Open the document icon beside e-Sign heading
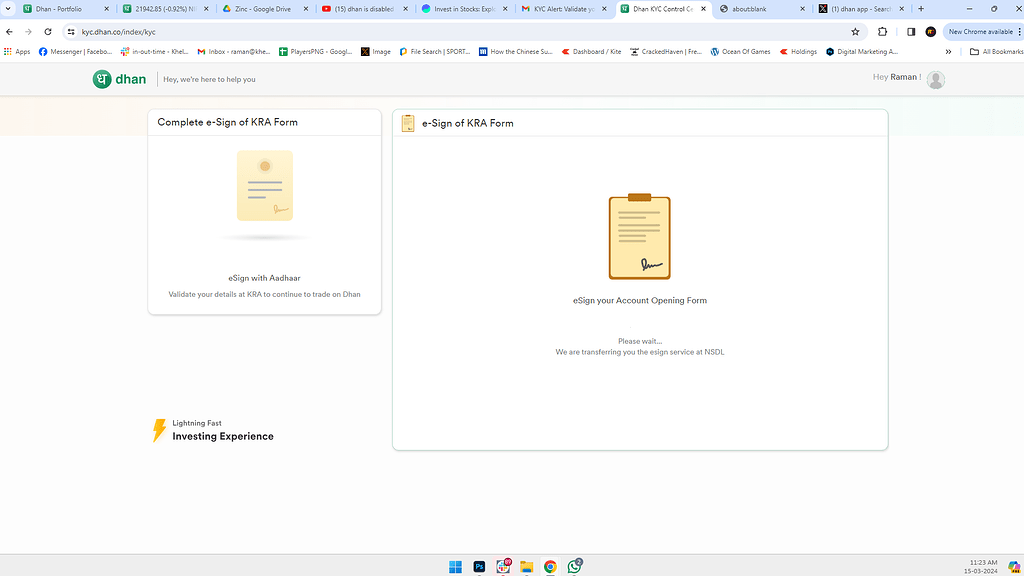1024x576 pixels. 406,122
